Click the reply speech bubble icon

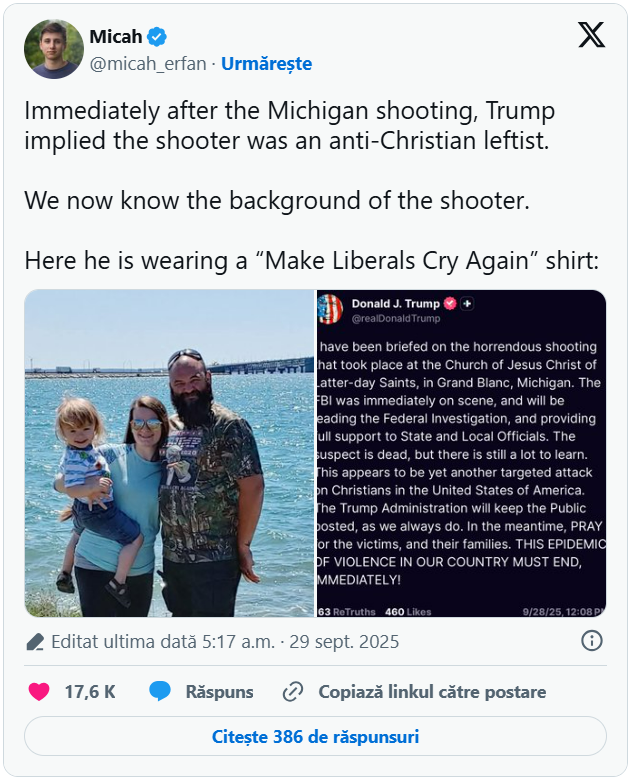tap(160, 691)
